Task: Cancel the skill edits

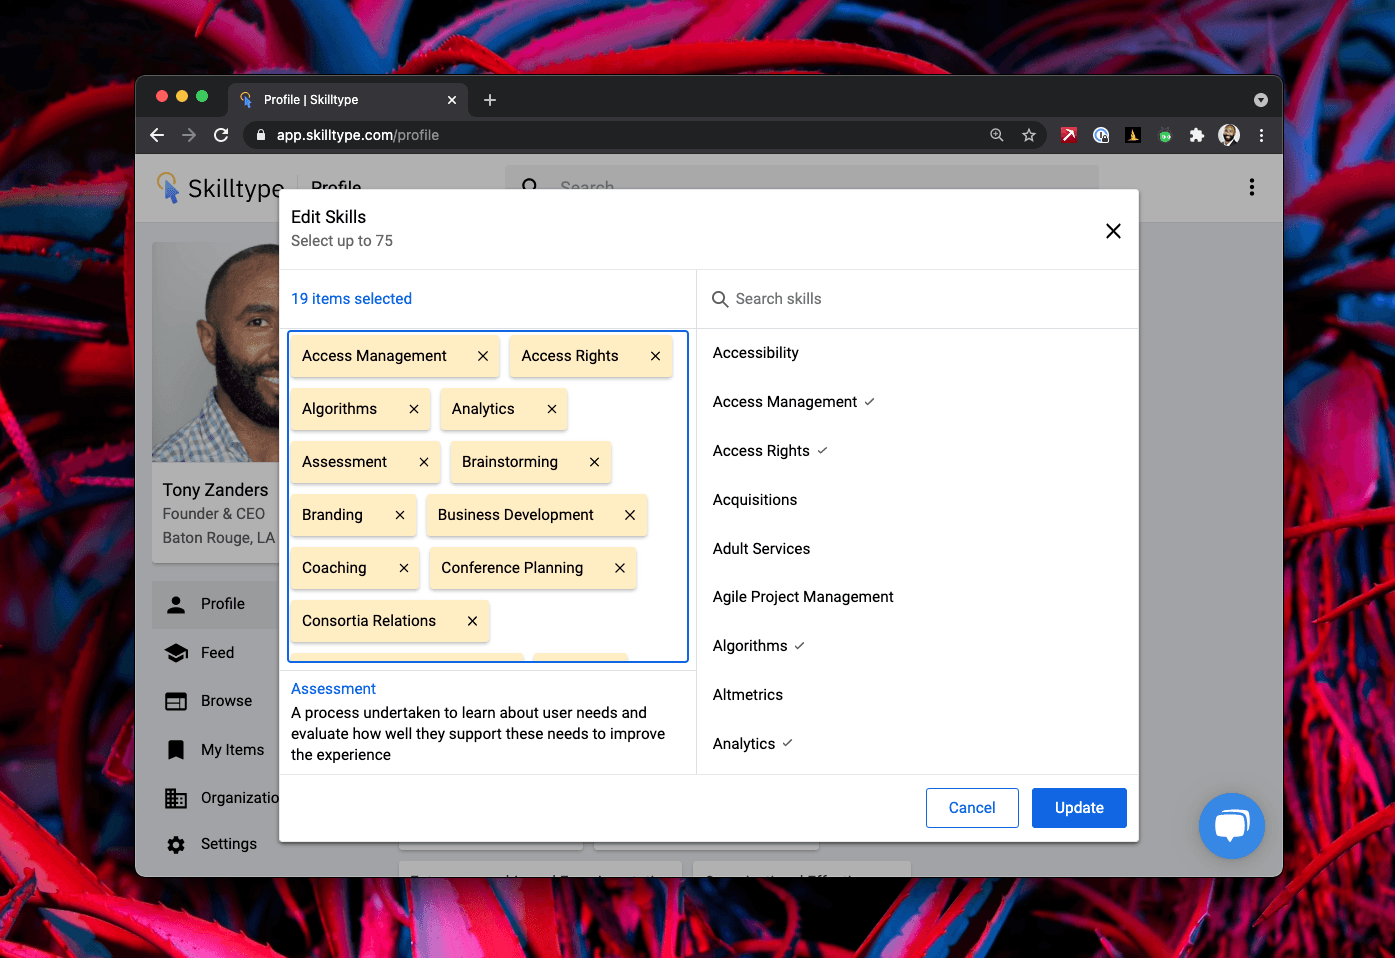Action: tap(971, 808)
